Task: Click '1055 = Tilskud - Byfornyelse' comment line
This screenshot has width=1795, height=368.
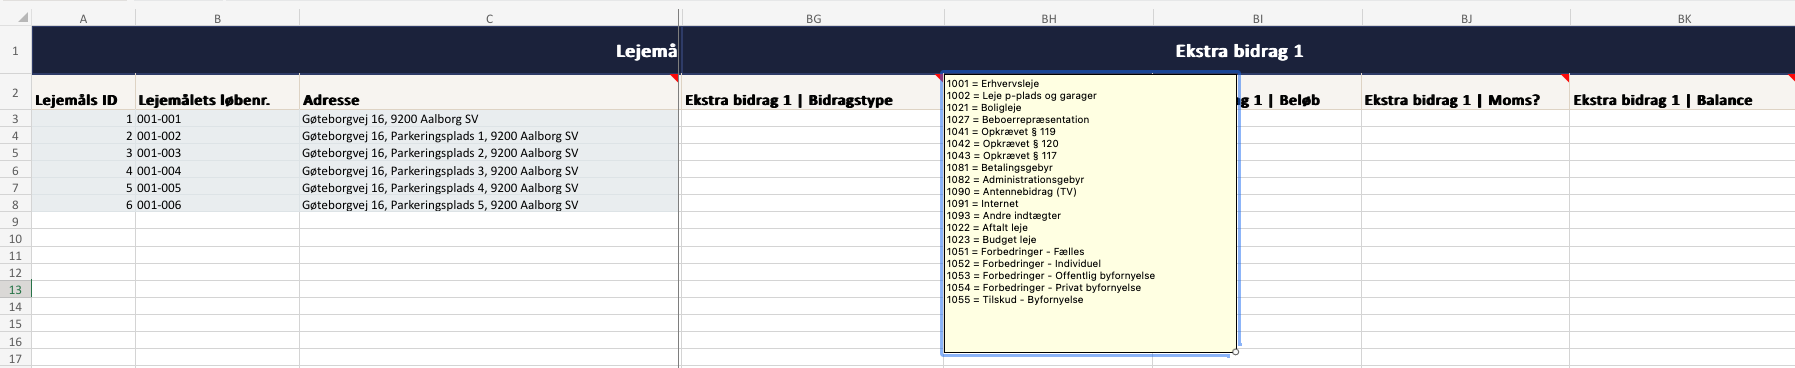Action: (x=1015, y=300)
